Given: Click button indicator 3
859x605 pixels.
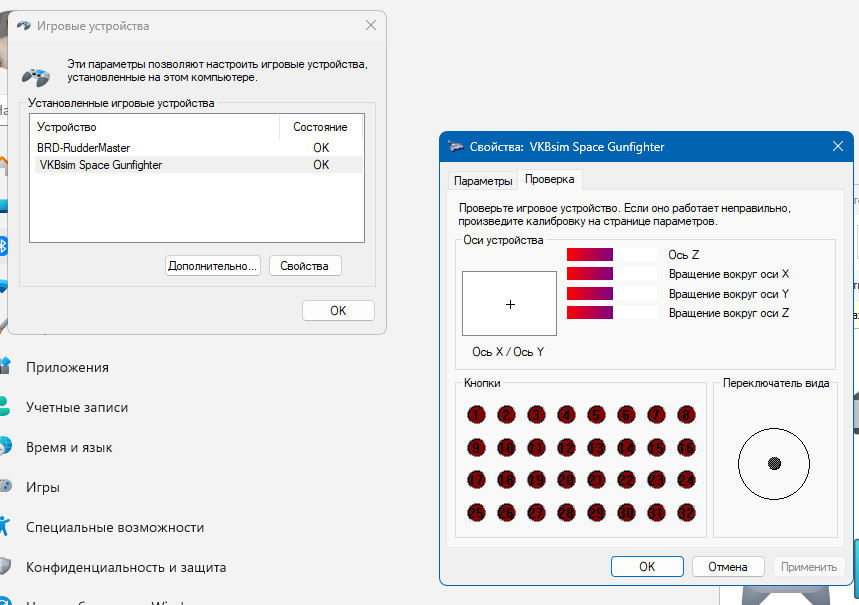Looking at the screenshot, I should (x=536, y=415).
